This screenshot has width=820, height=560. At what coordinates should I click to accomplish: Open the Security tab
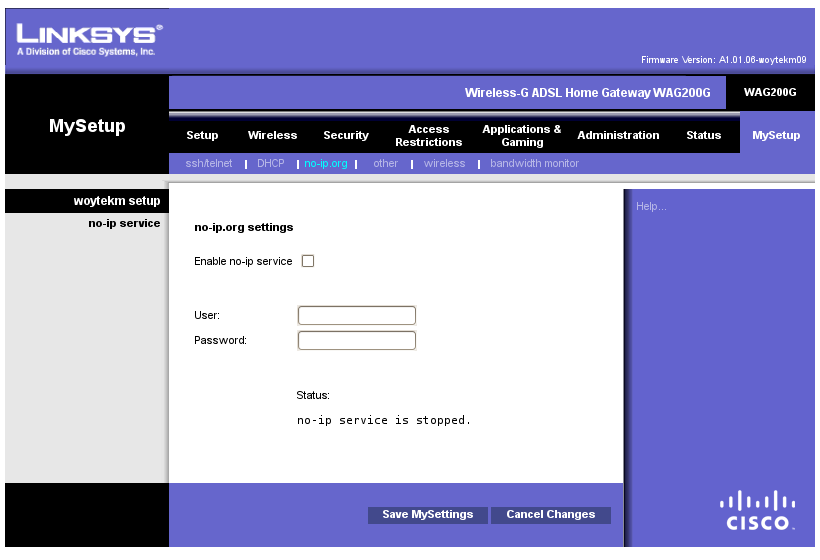[346, 136]
